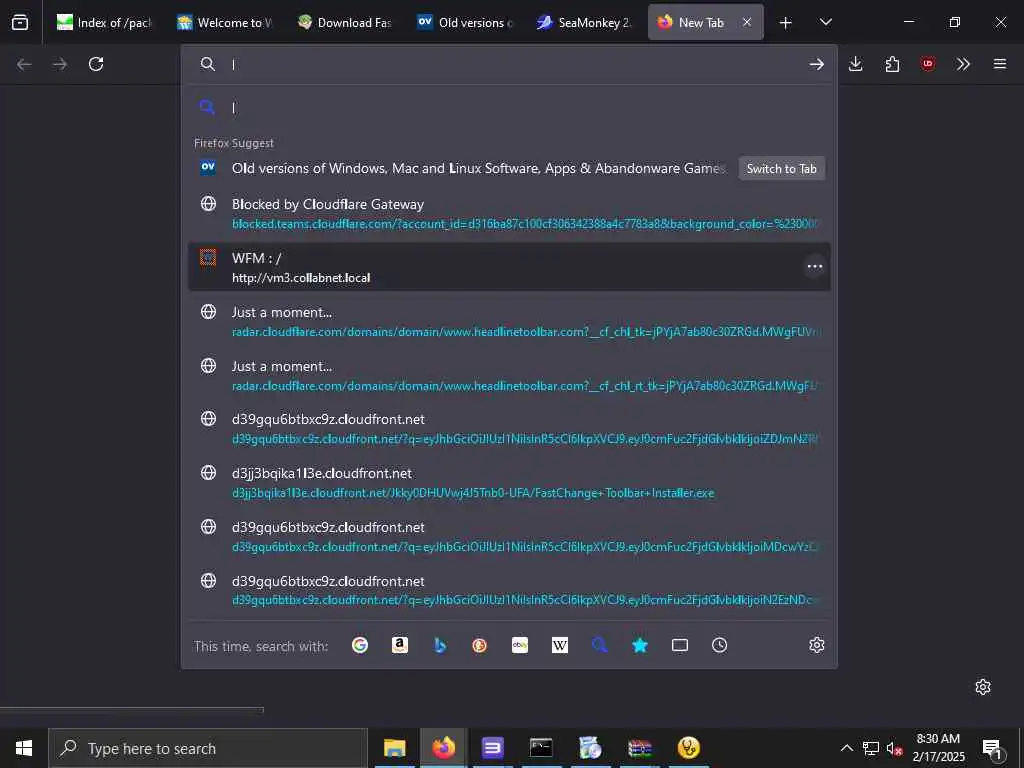Image resolution: width=1024 pixels, height=768 pixels.
Task: Select Blocked by Cloudflare Gateway suggestion
Action: pos(509,214)
